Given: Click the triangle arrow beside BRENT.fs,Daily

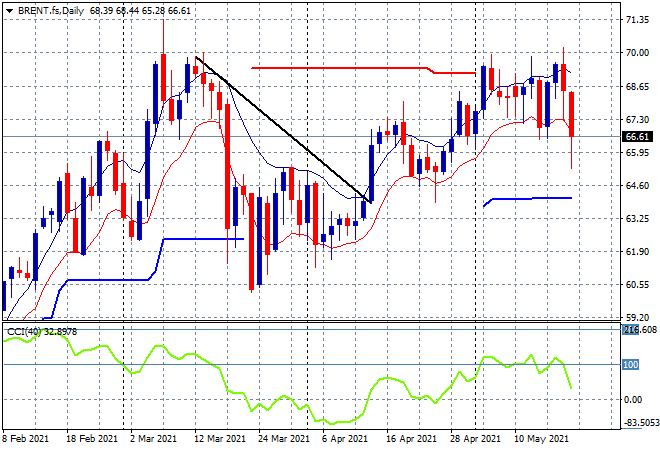Looking at the screenshot, I should (9, 11).
